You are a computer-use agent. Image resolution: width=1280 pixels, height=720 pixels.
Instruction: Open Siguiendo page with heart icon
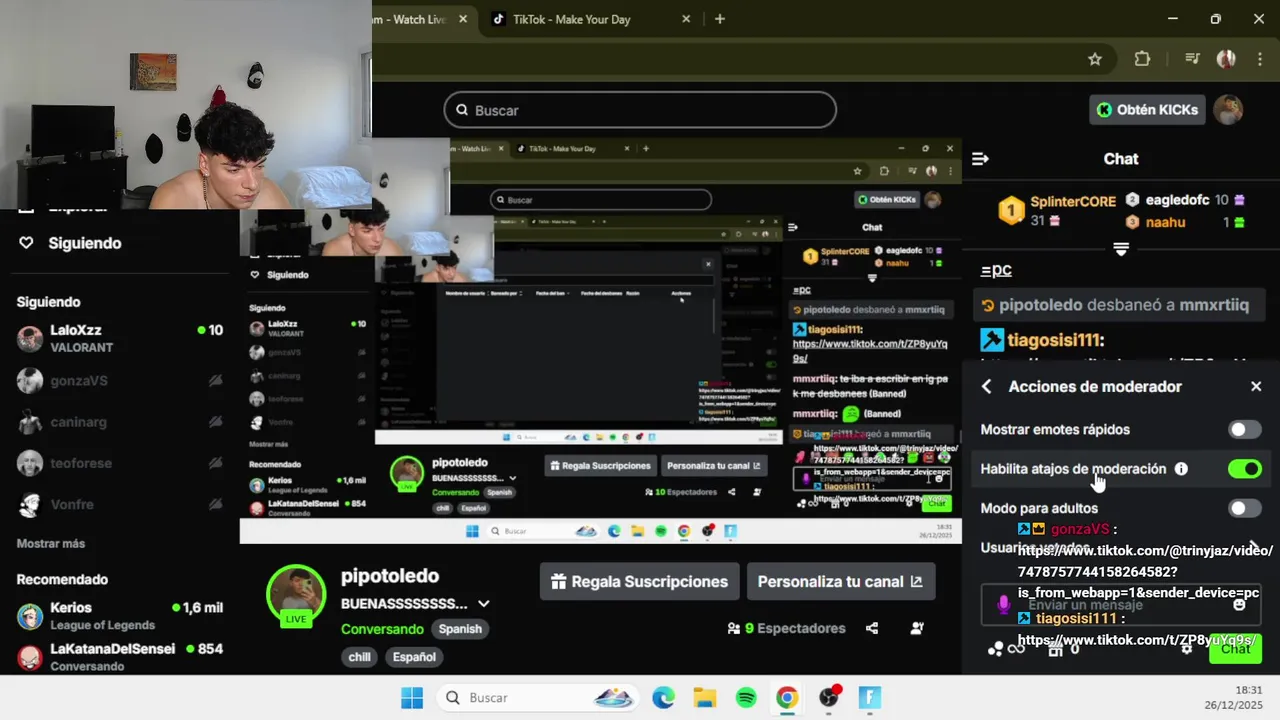[x=70, y=243]
